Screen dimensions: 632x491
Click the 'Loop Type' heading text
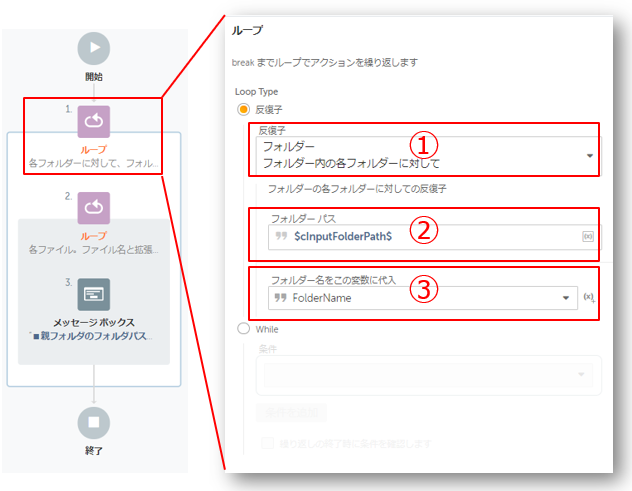point(256,92)
